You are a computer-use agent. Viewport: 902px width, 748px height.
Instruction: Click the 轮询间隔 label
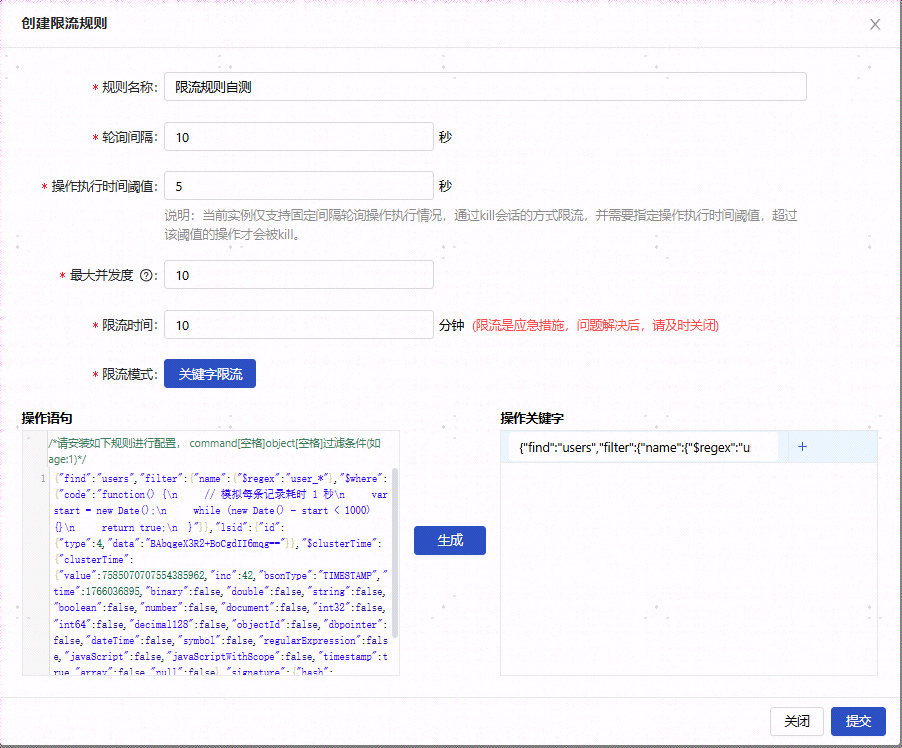tap(129, 137)
